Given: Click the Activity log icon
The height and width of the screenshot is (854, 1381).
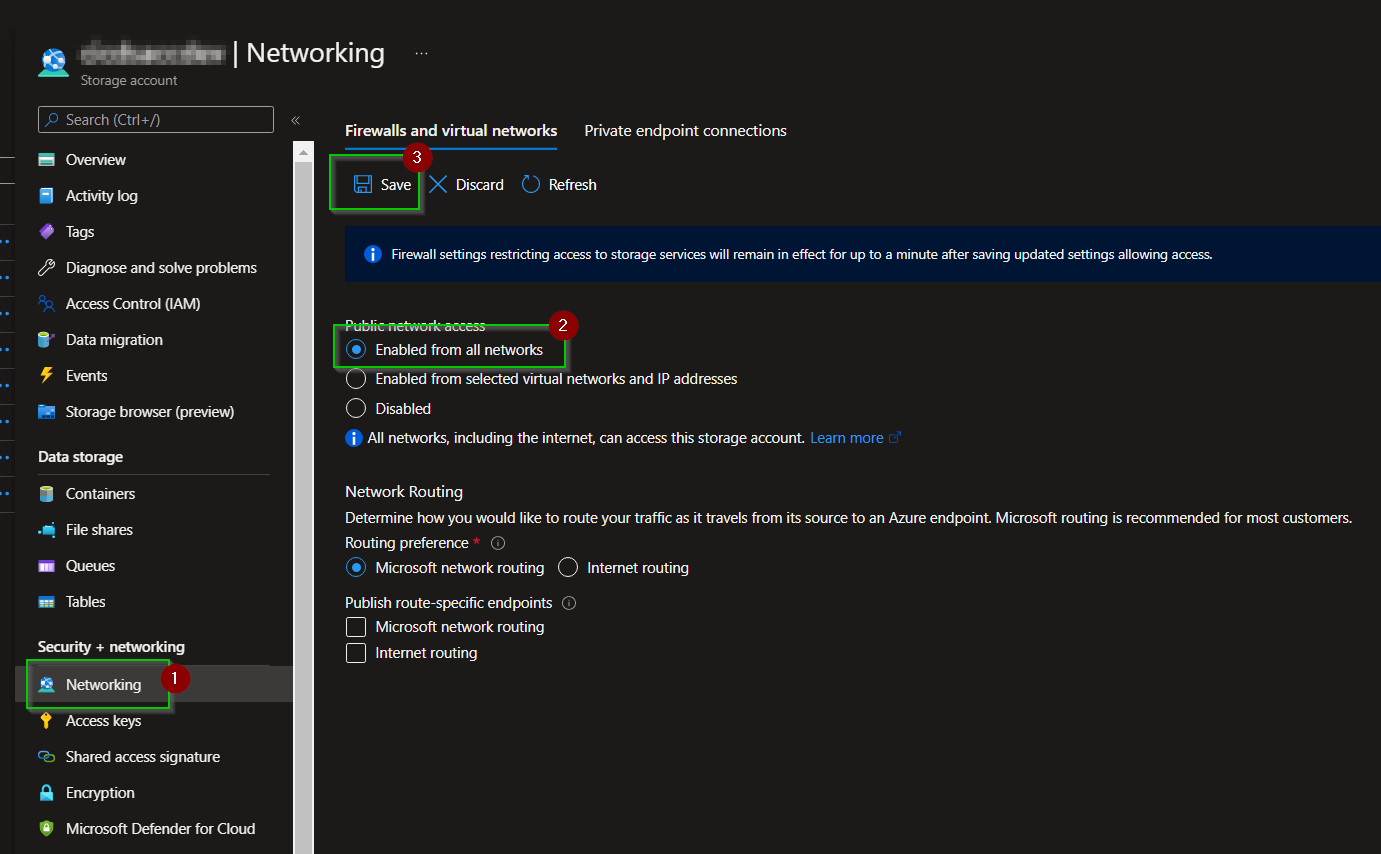Looking at the screenshot, I should point(46,196).
